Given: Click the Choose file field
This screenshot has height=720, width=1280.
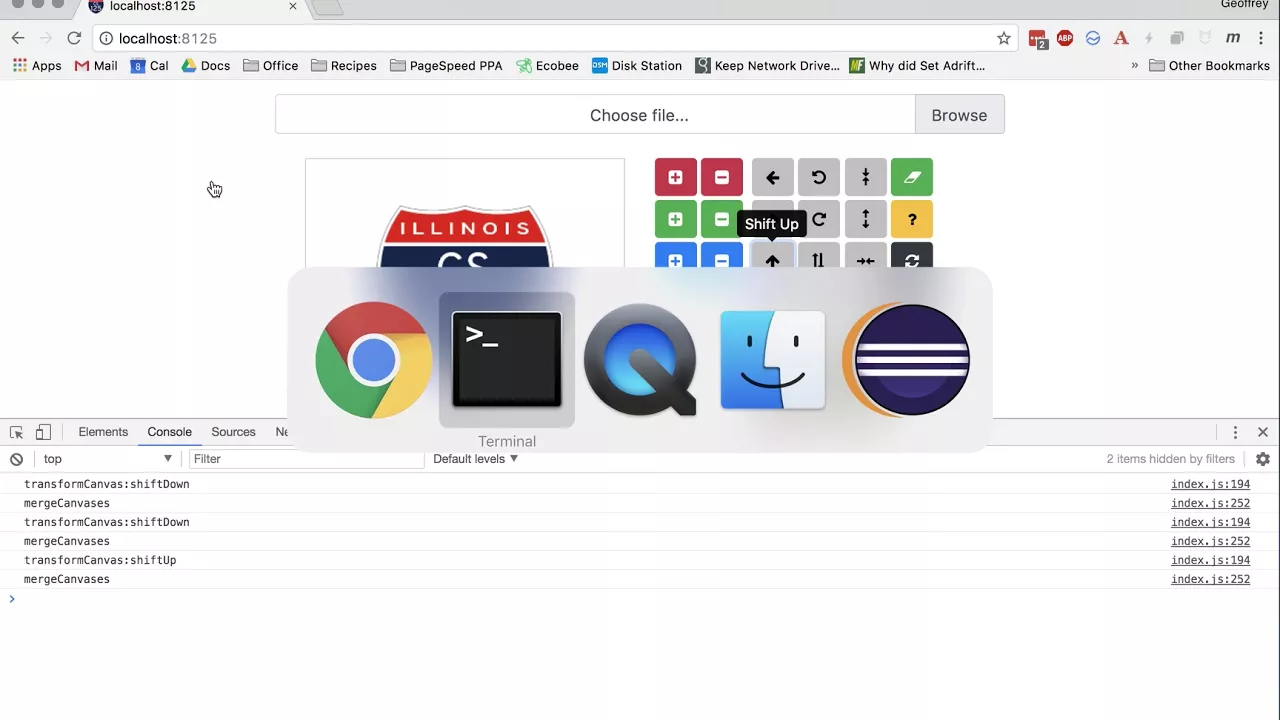Looking at the screenshot, I should (595, 115).
